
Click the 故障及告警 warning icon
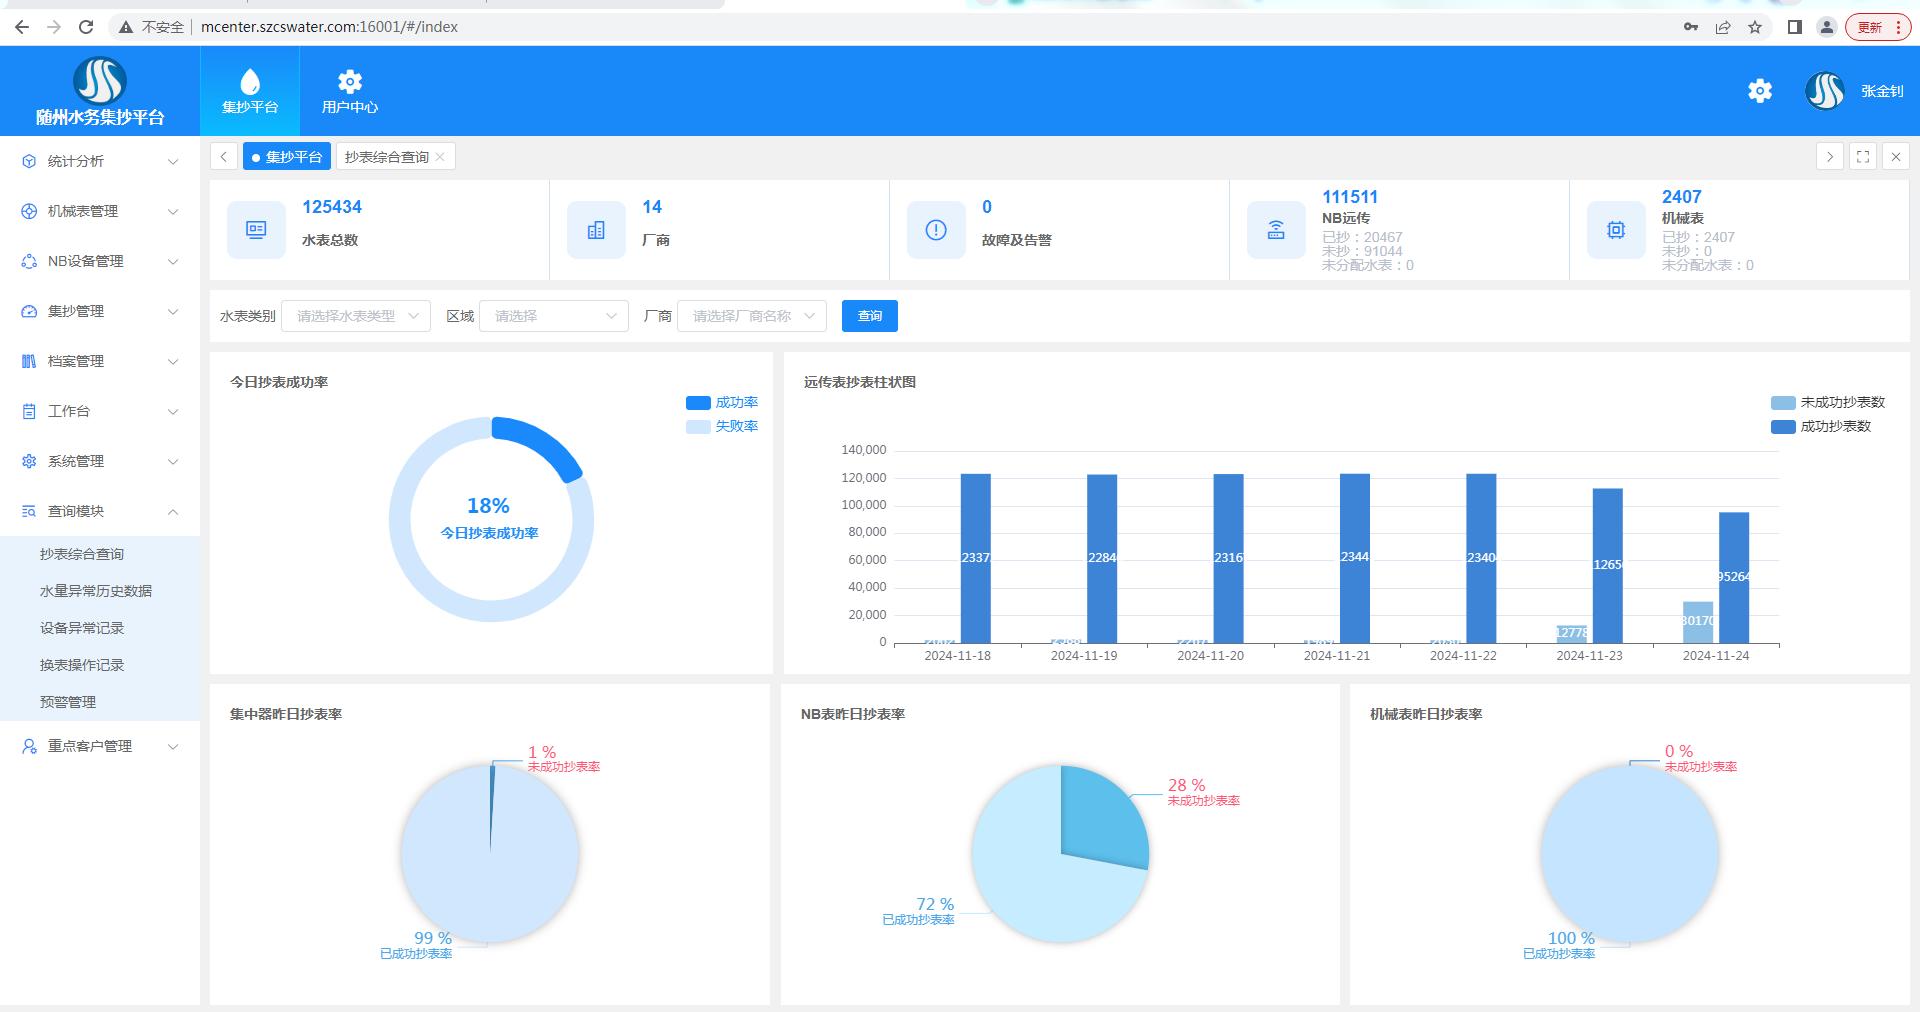(936, 230)
